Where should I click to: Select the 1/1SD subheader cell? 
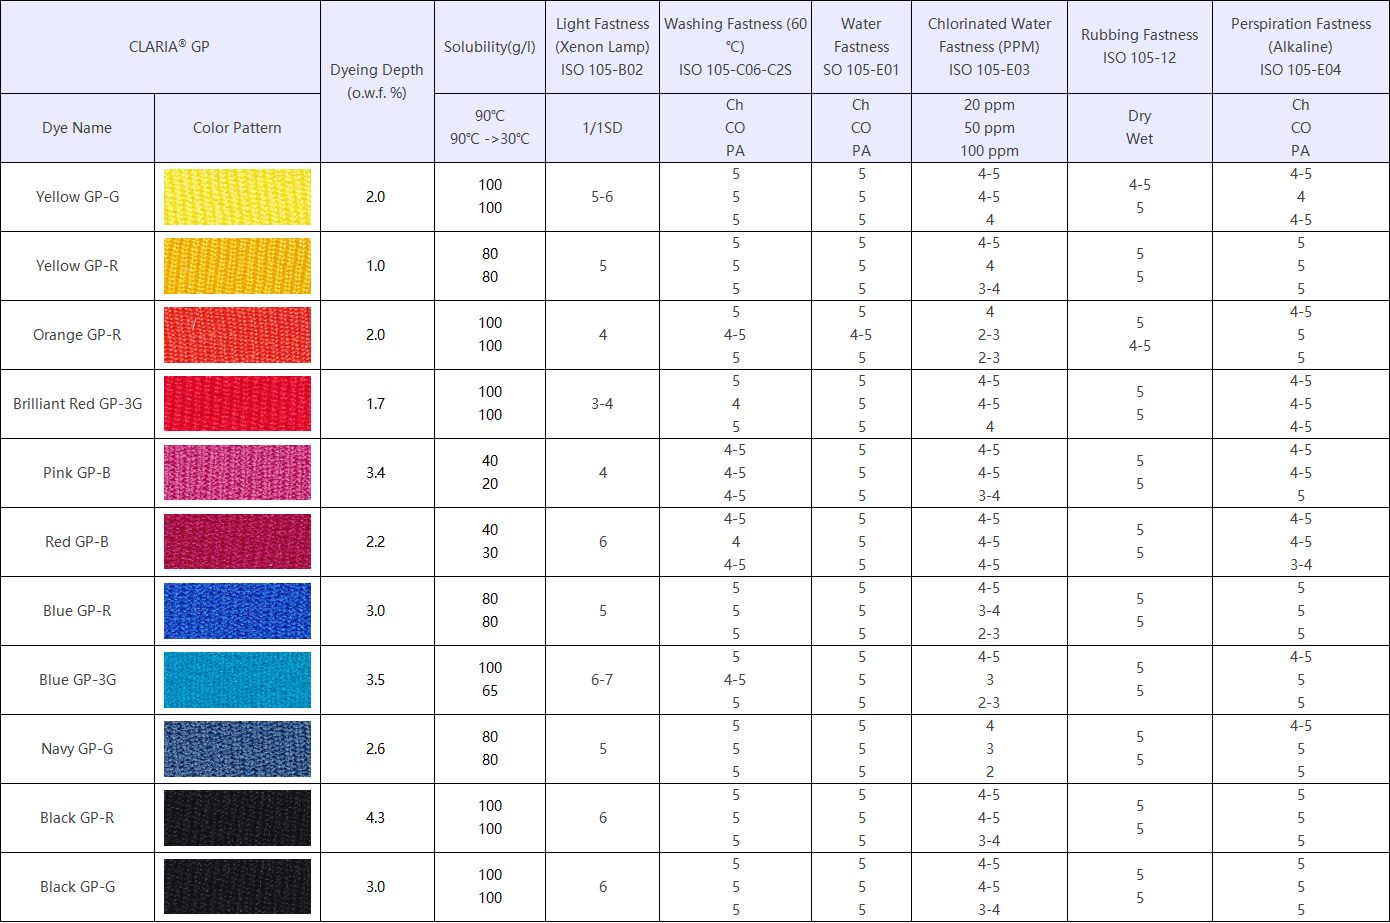click(x=602, y=128)
